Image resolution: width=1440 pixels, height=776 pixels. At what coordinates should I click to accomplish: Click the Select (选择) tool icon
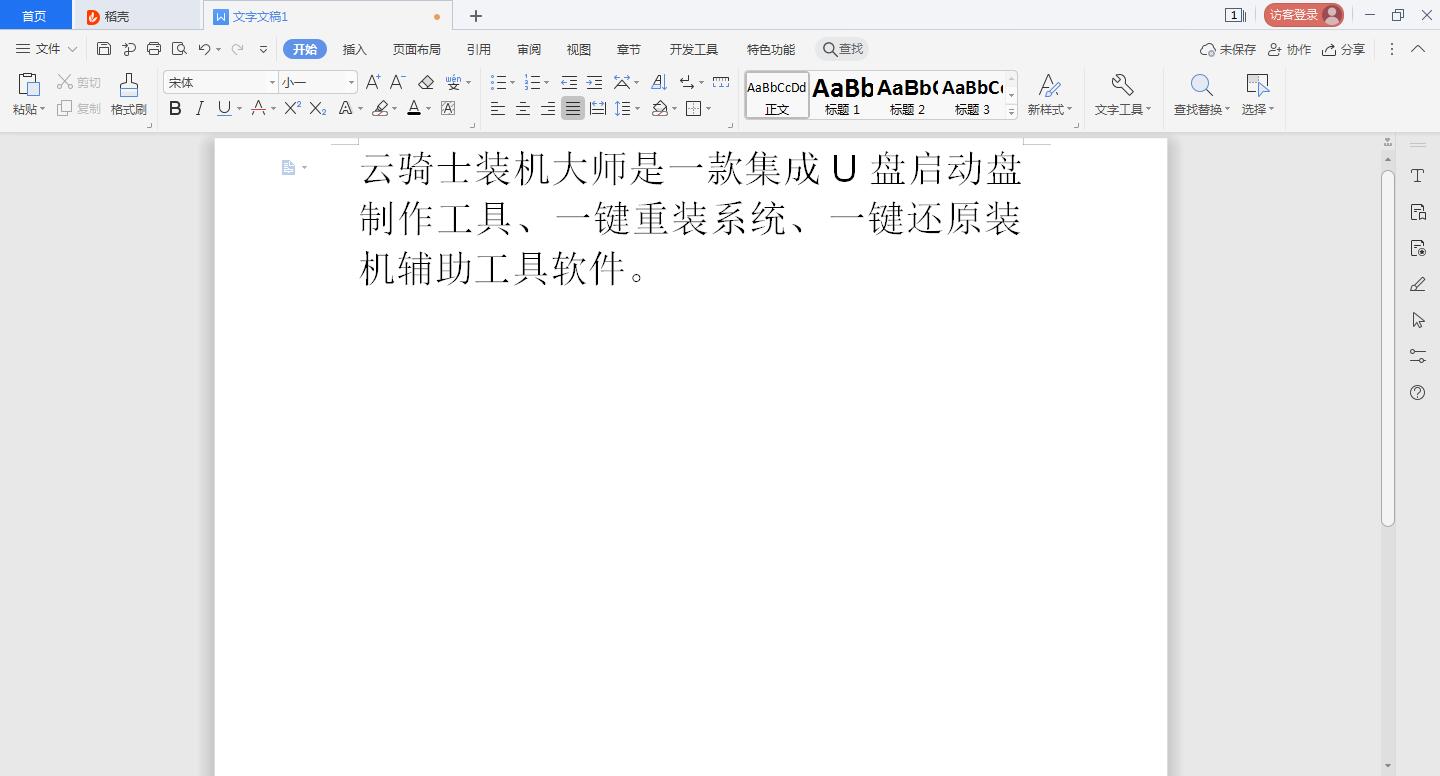point(1257,85)
